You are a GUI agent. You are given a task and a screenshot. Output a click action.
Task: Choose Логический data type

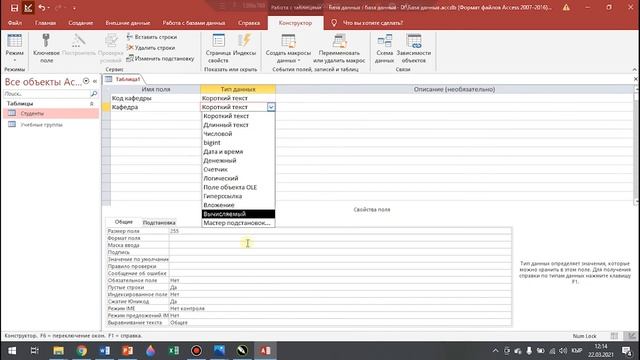pyautogui.click(x=238, y=178)
